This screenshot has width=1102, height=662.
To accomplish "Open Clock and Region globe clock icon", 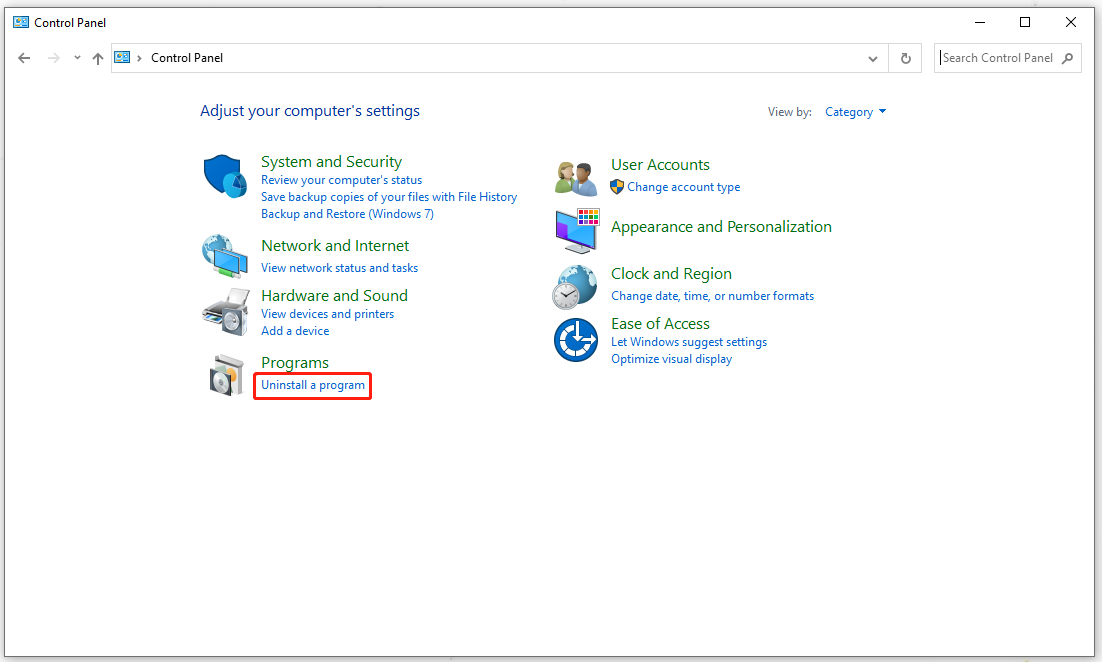I will (x=575, y=287).
